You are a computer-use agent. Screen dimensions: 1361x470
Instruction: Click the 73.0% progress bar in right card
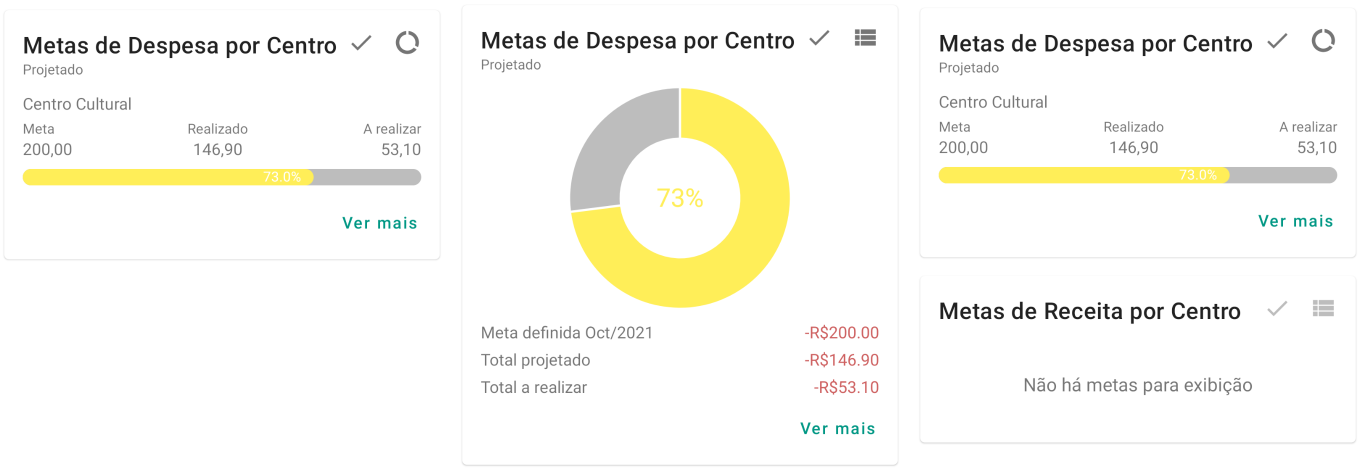point(1138,175)
